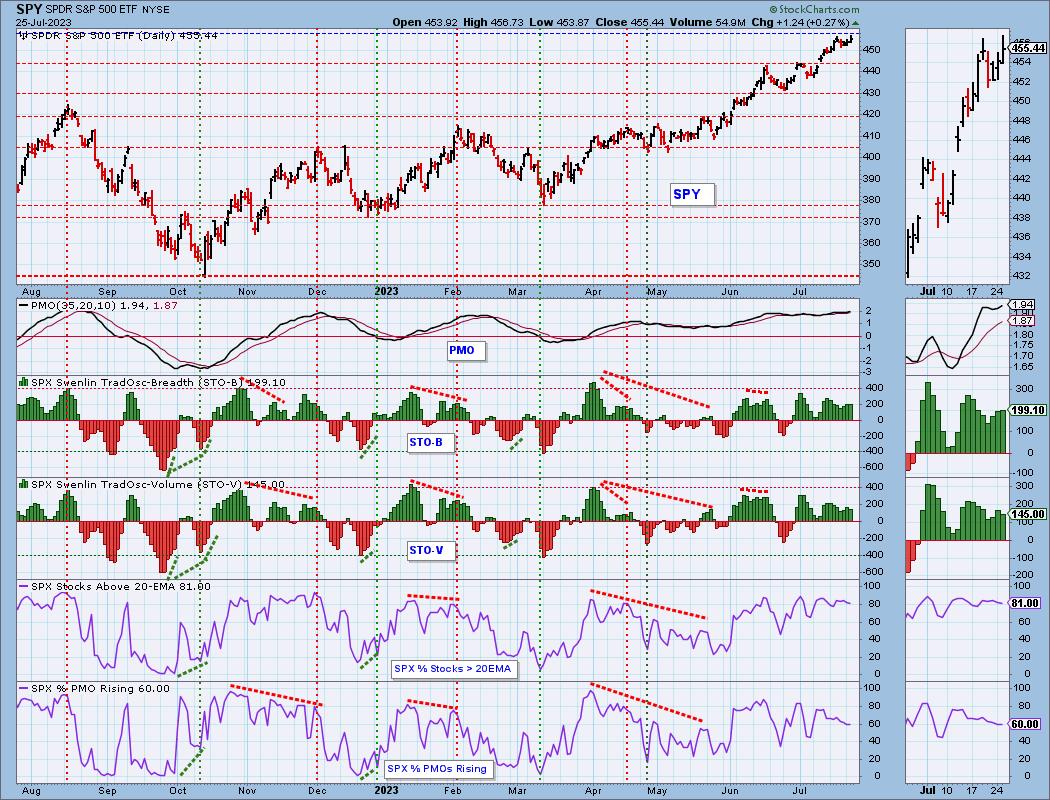Click the 'High 456.73' value in header

pos(493,22)
